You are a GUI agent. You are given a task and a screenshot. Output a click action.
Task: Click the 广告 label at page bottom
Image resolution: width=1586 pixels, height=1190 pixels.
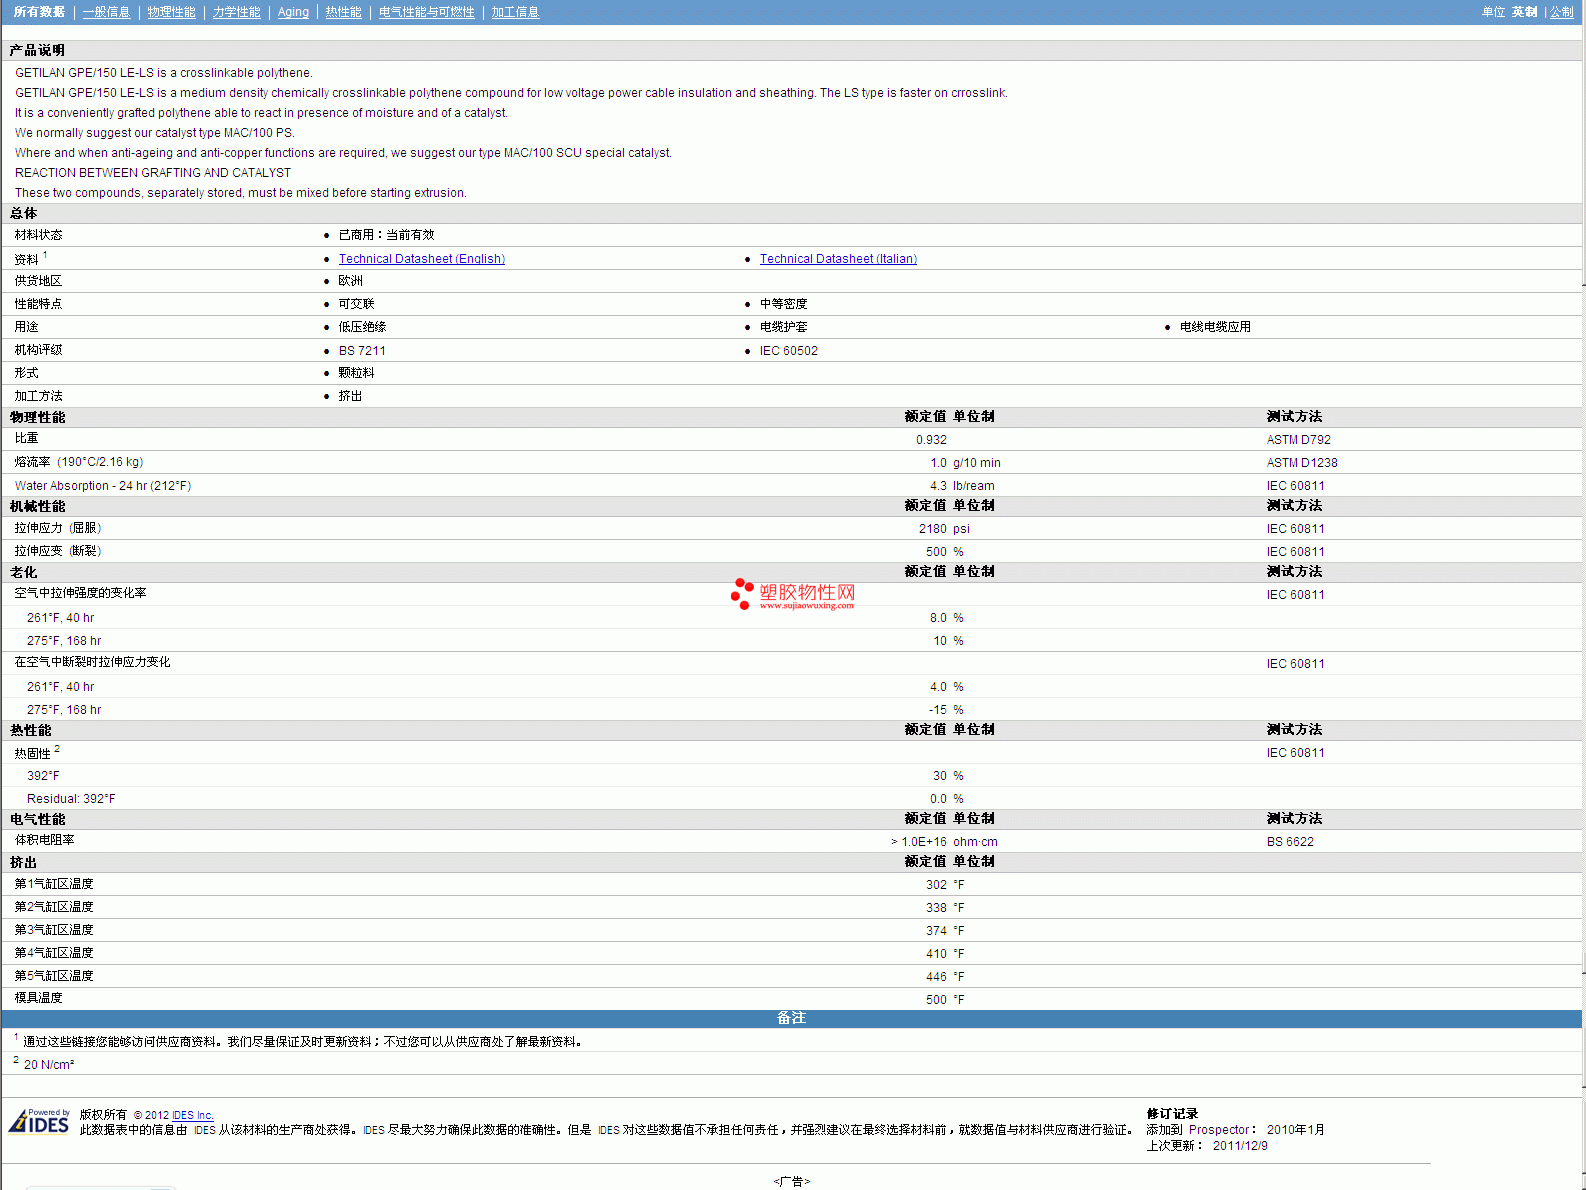click(791, 1181)
